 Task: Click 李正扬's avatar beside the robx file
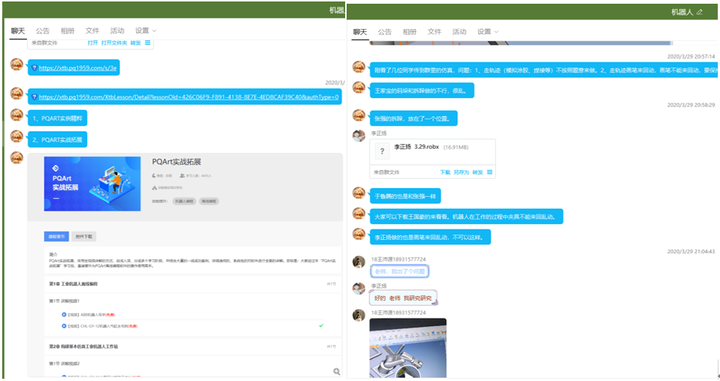pos(359,136)
